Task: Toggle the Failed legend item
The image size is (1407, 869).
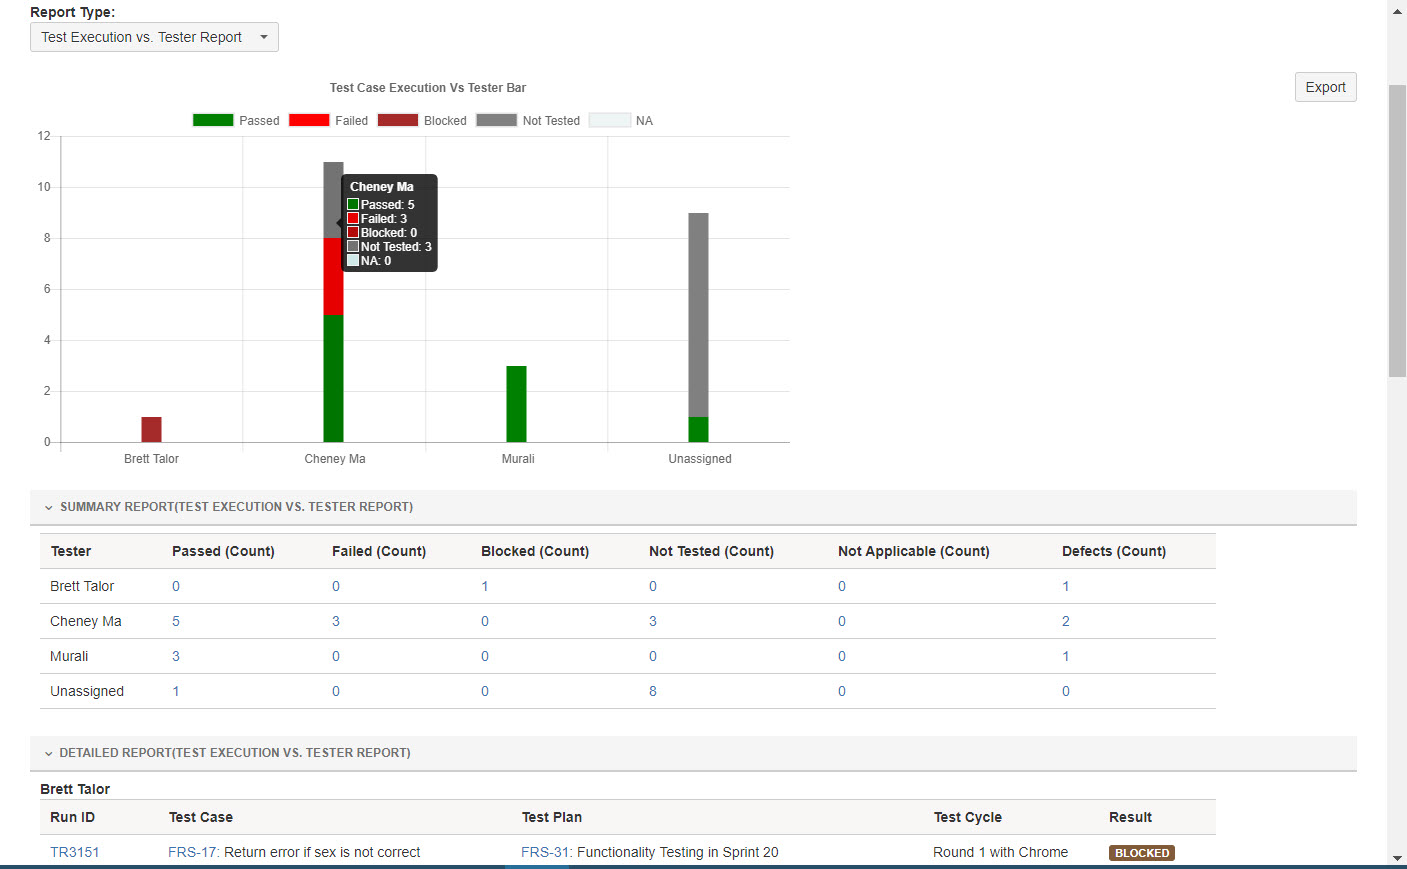Action: pyautogui.click(x=329, y=120)
